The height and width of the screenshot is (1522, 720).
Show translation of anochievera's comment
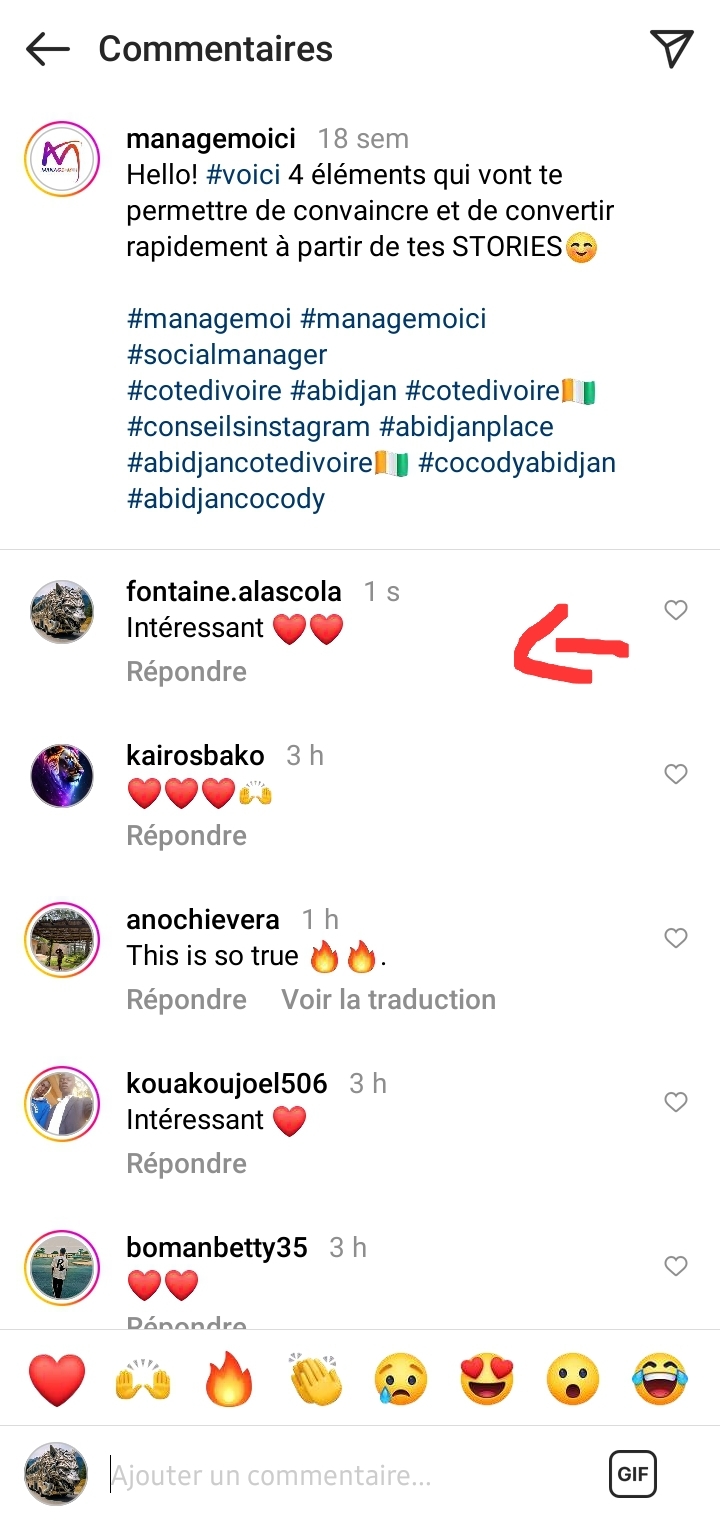[388, 1000]
